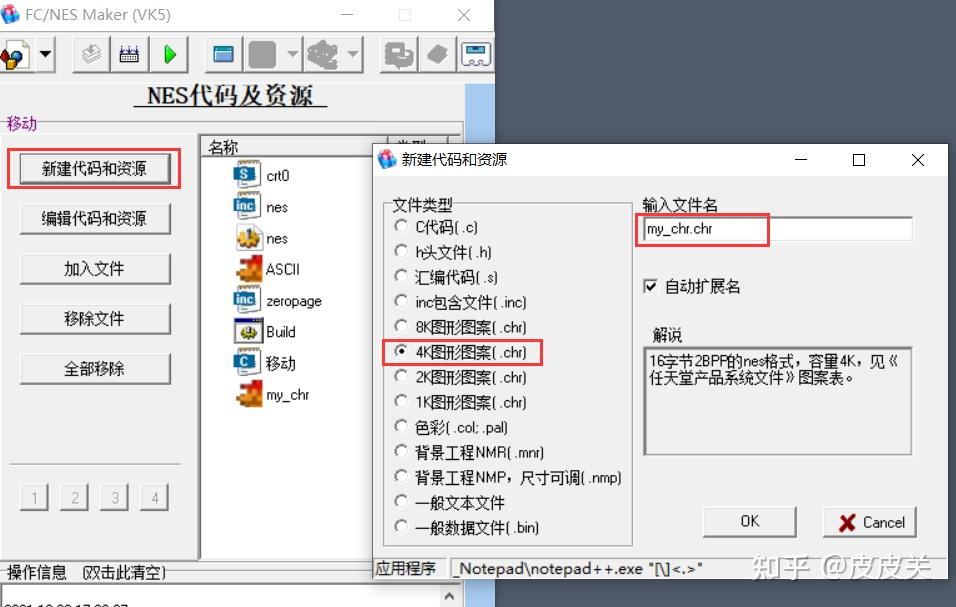Click the 名称 column header

click(x=225, y=146)
